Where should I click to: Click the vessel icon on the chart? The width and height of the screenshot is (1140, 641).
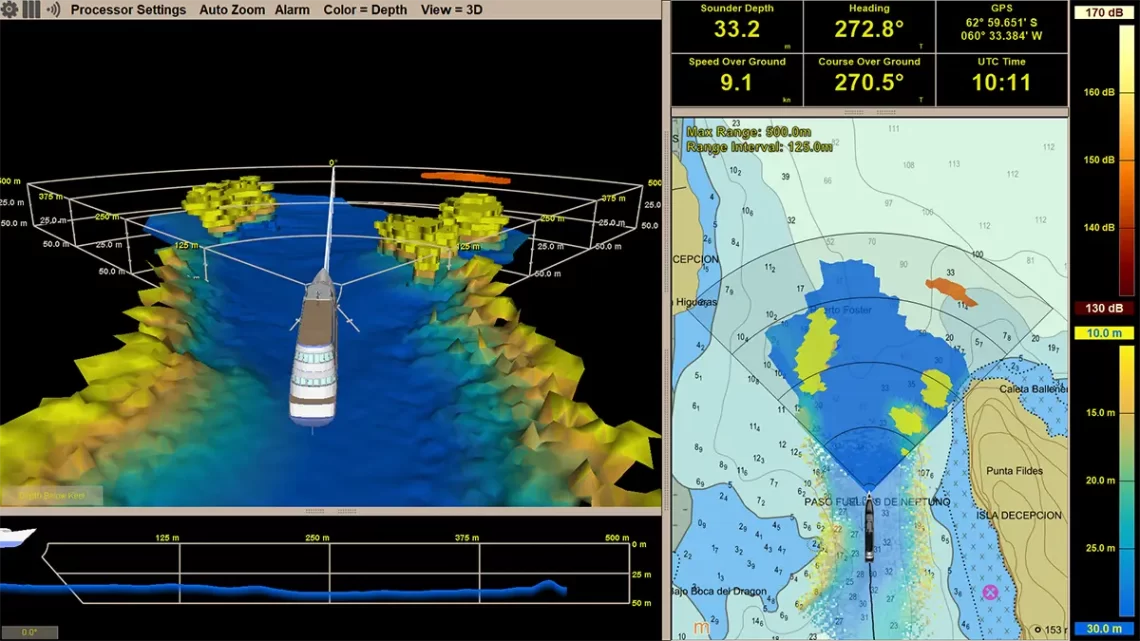coord(869,527)
